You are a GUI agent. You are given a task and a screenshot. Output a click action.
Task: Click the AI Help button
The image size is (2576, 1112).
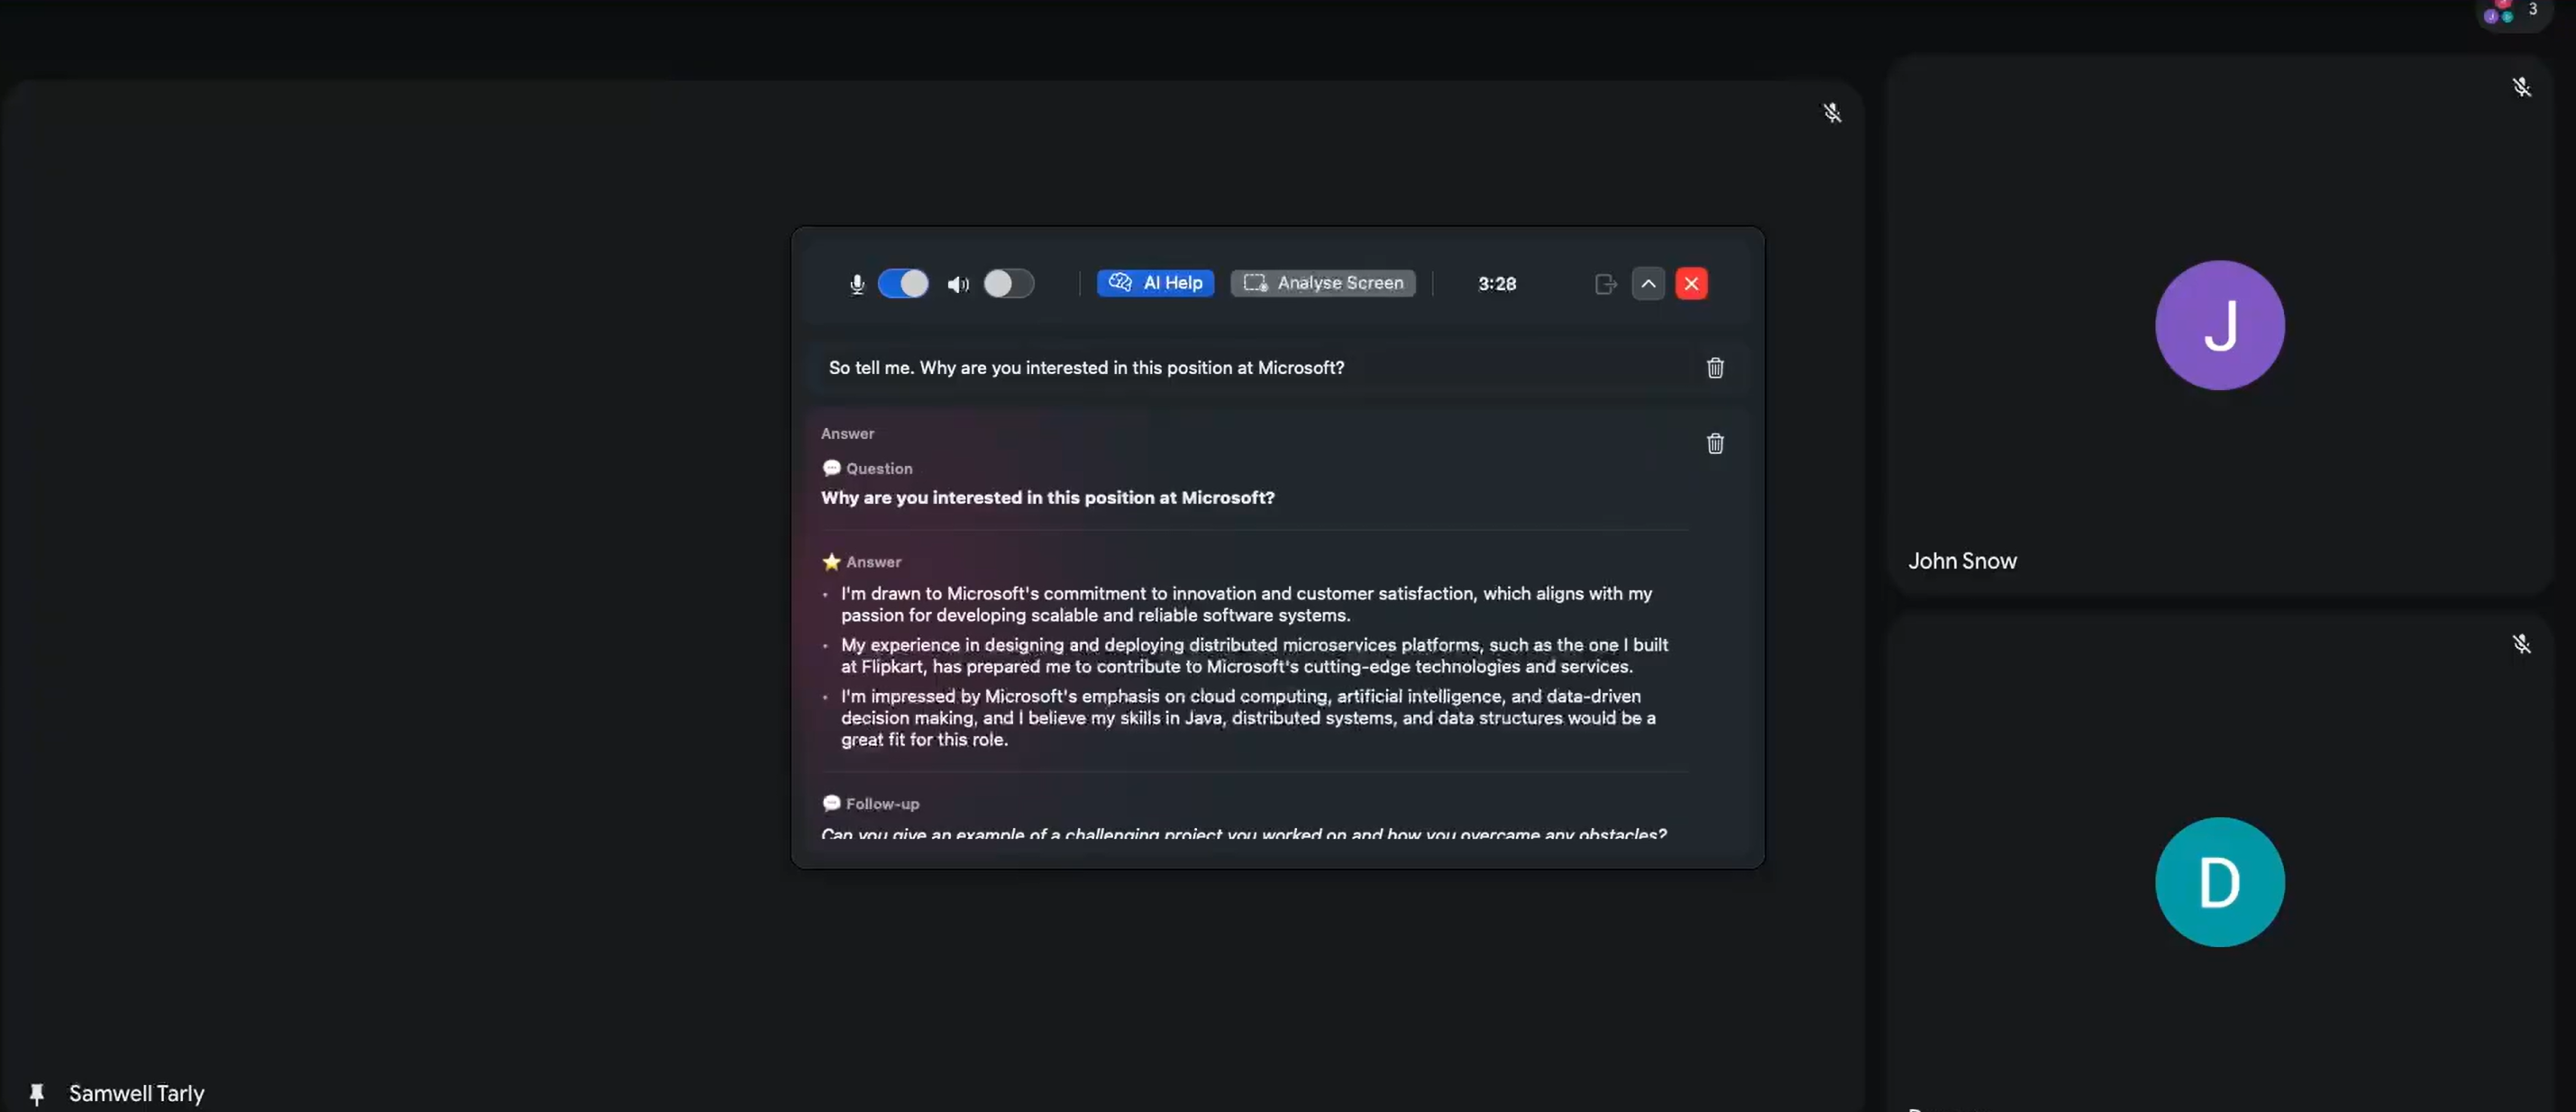coord(1155,283)
